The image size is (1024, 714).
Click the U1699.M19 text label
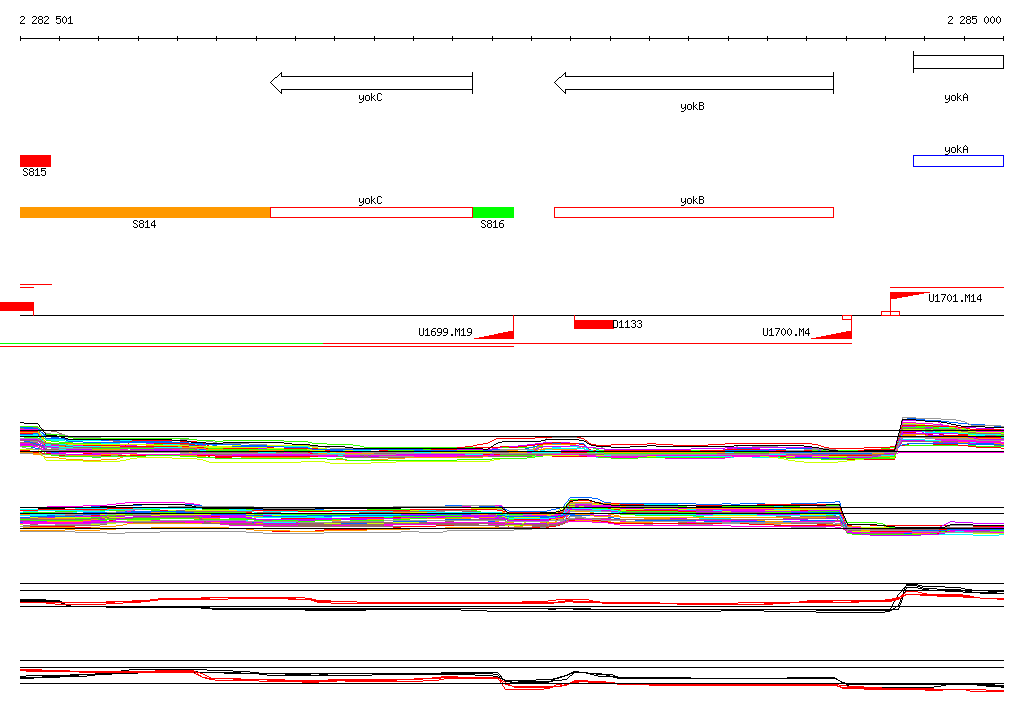[x=445, y=332]
